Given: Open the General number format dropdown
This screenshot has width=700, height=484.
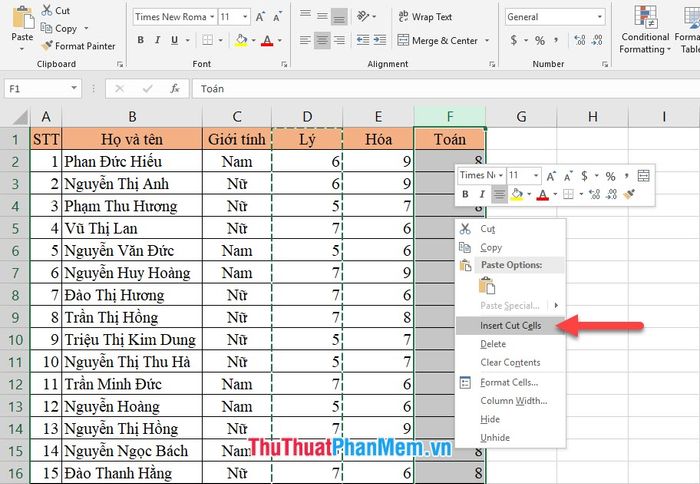Looking at the screenshot, I should [598, 17].
